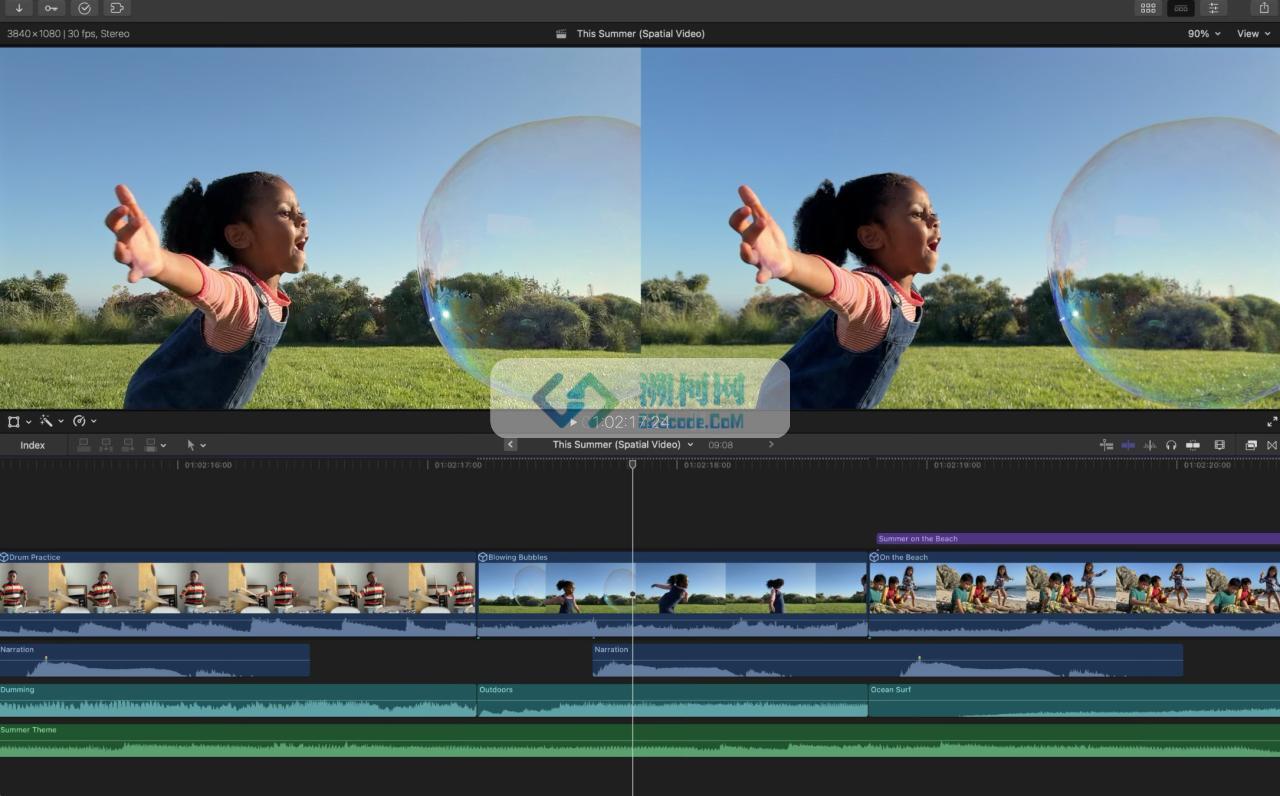
Task: Click the This Summer (Spatial Video) viewer title
Action: coord(641,34)
